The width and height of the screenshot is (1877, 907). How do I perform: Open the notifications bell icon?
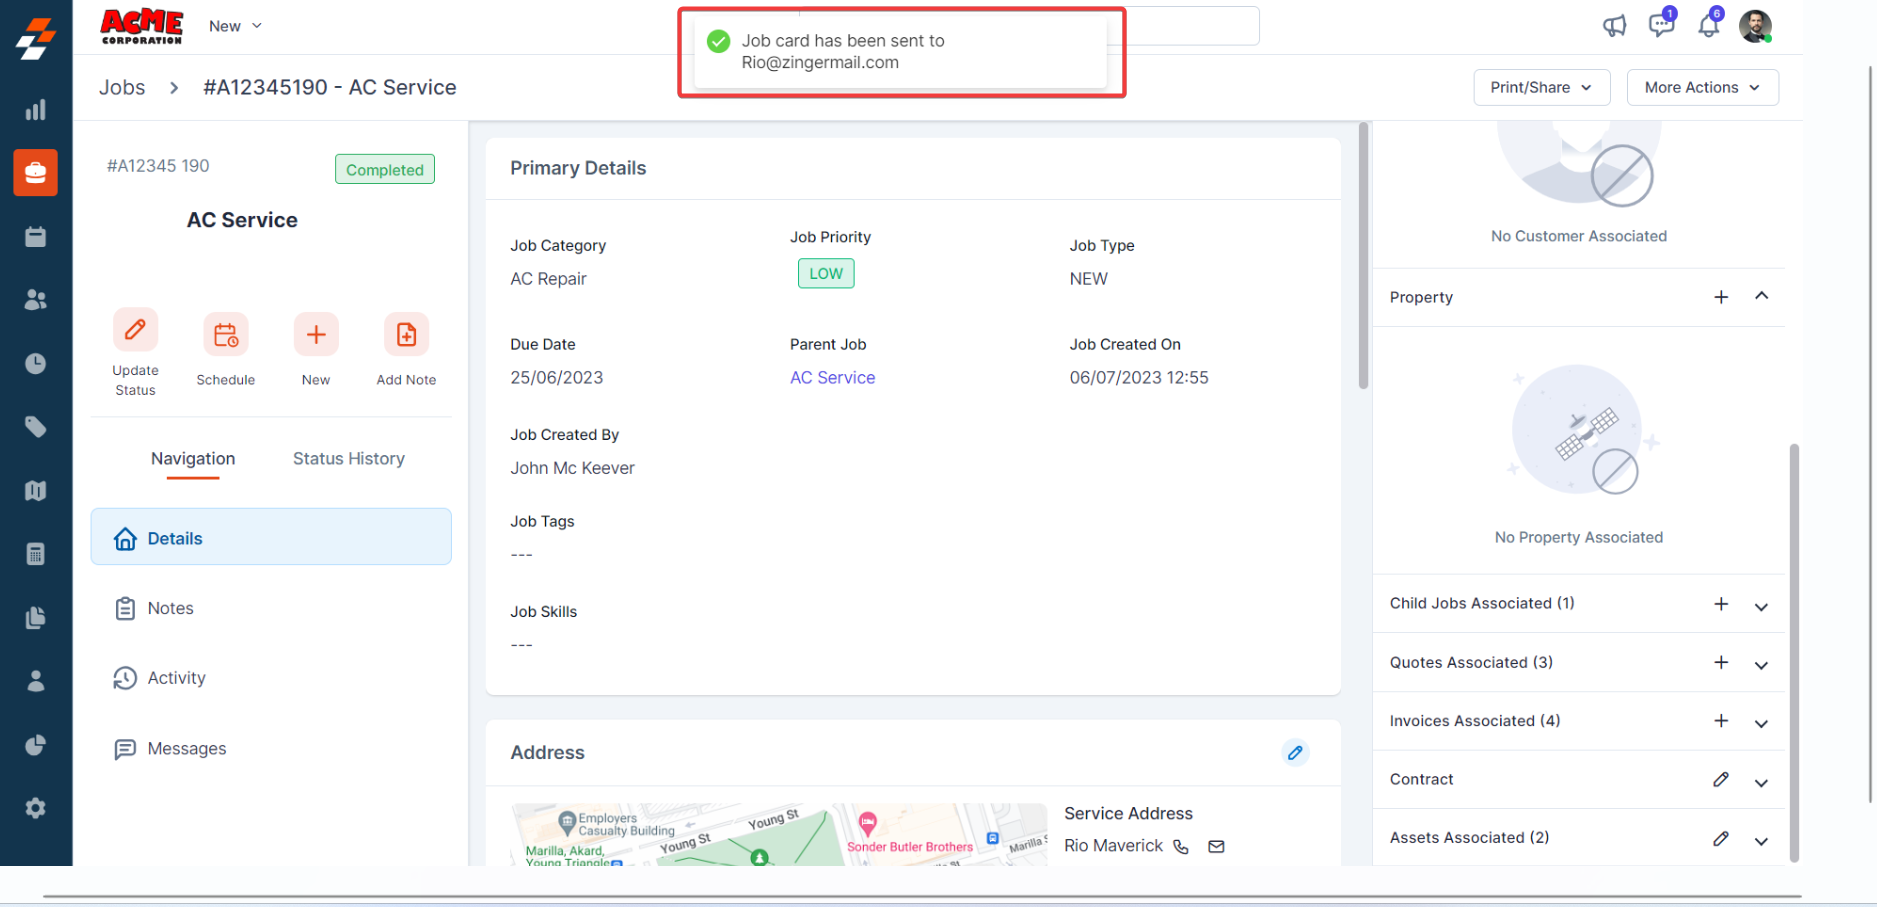(1709, 26)
